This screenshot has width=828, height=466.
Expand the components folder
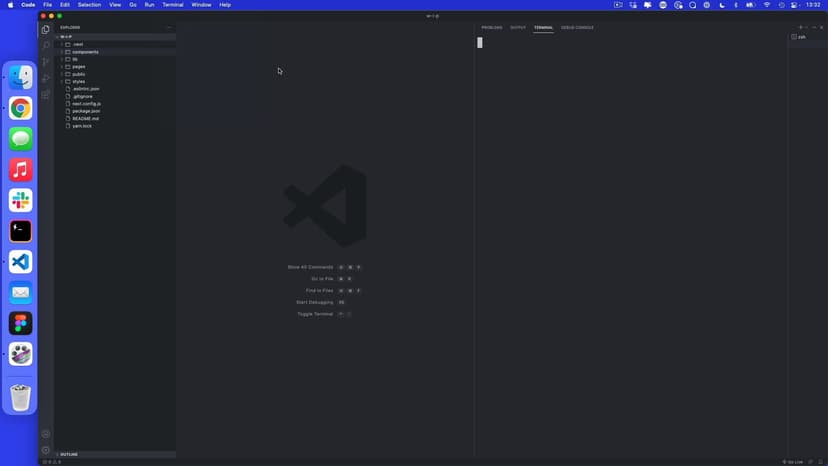pos(85,52)
